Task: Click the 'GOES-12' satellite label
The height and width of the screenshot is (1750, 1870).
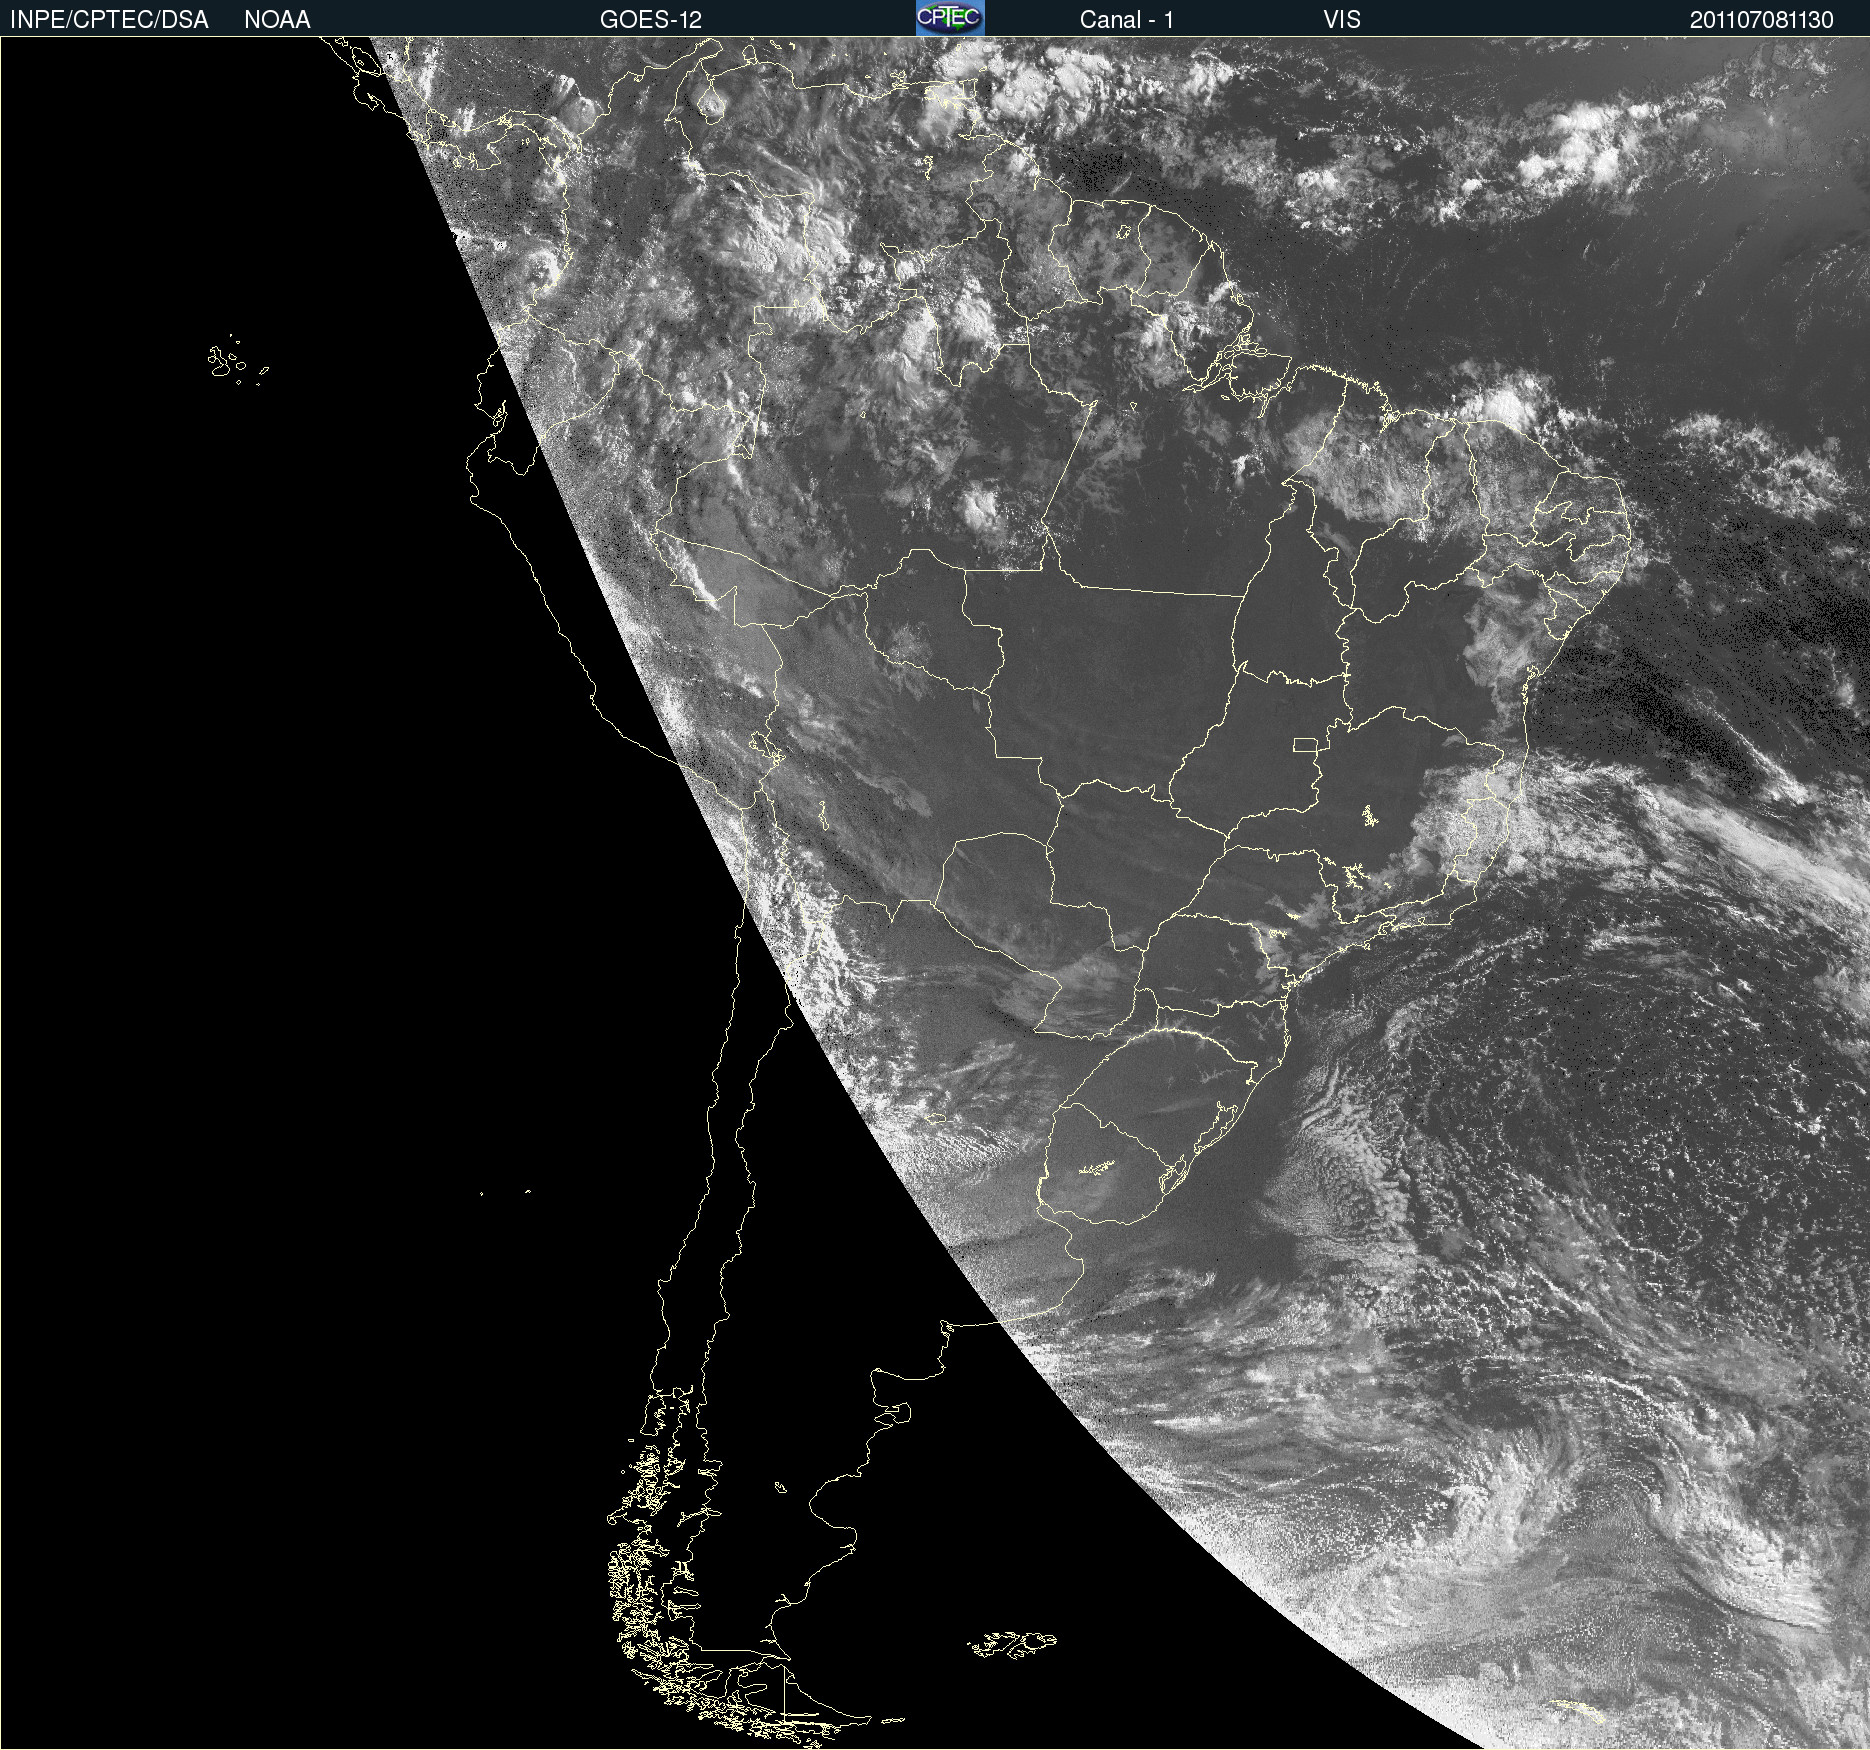Action: (x=651, y=20)
